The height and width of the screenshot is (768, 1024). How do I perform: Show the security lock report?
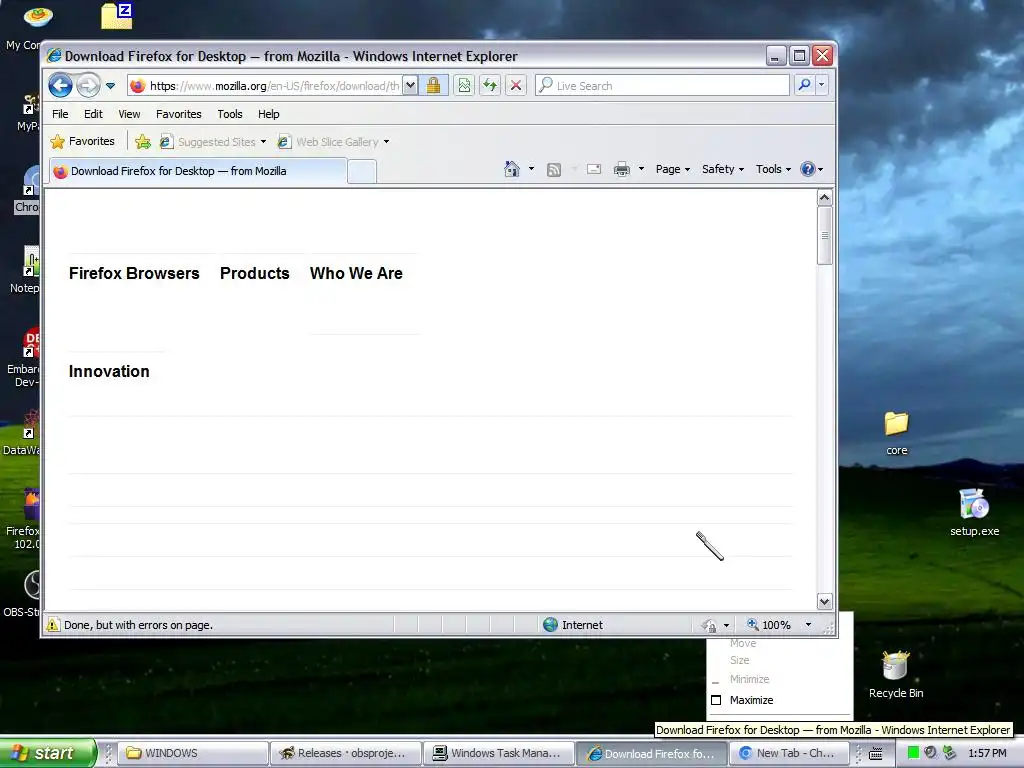click(433, 86)
